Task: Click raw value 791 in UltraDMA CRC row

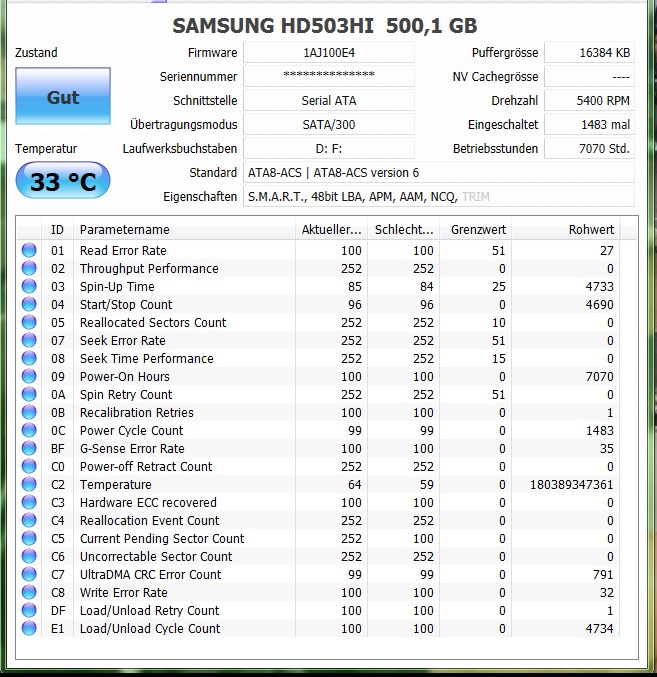Action: 603,574
